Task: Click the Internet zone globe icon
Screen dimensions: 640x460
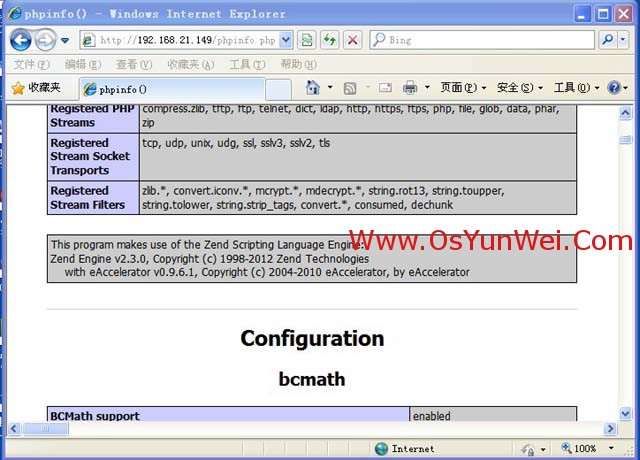Action: coord(381,449)
